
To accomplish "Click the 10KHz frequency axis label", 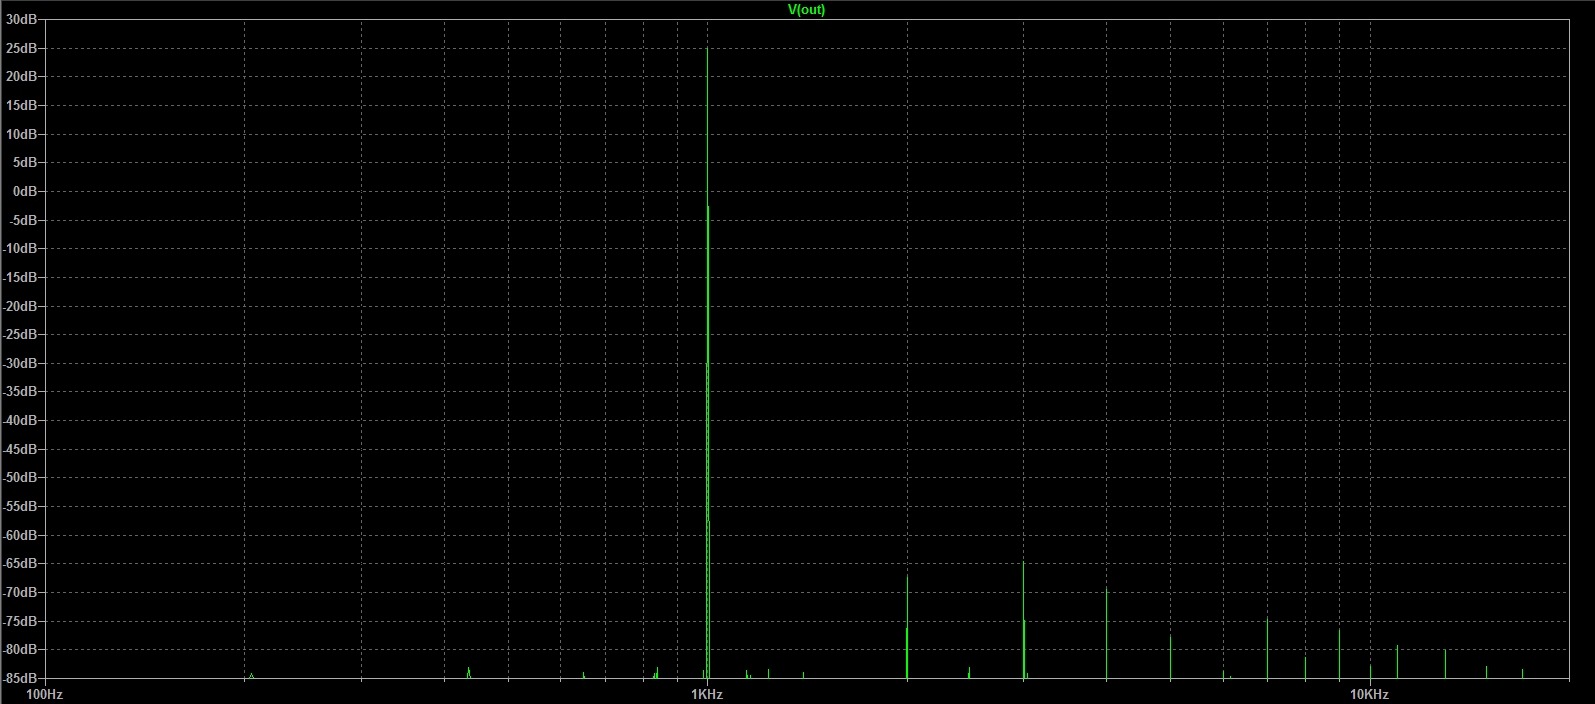I will [x=1369, y=694].
